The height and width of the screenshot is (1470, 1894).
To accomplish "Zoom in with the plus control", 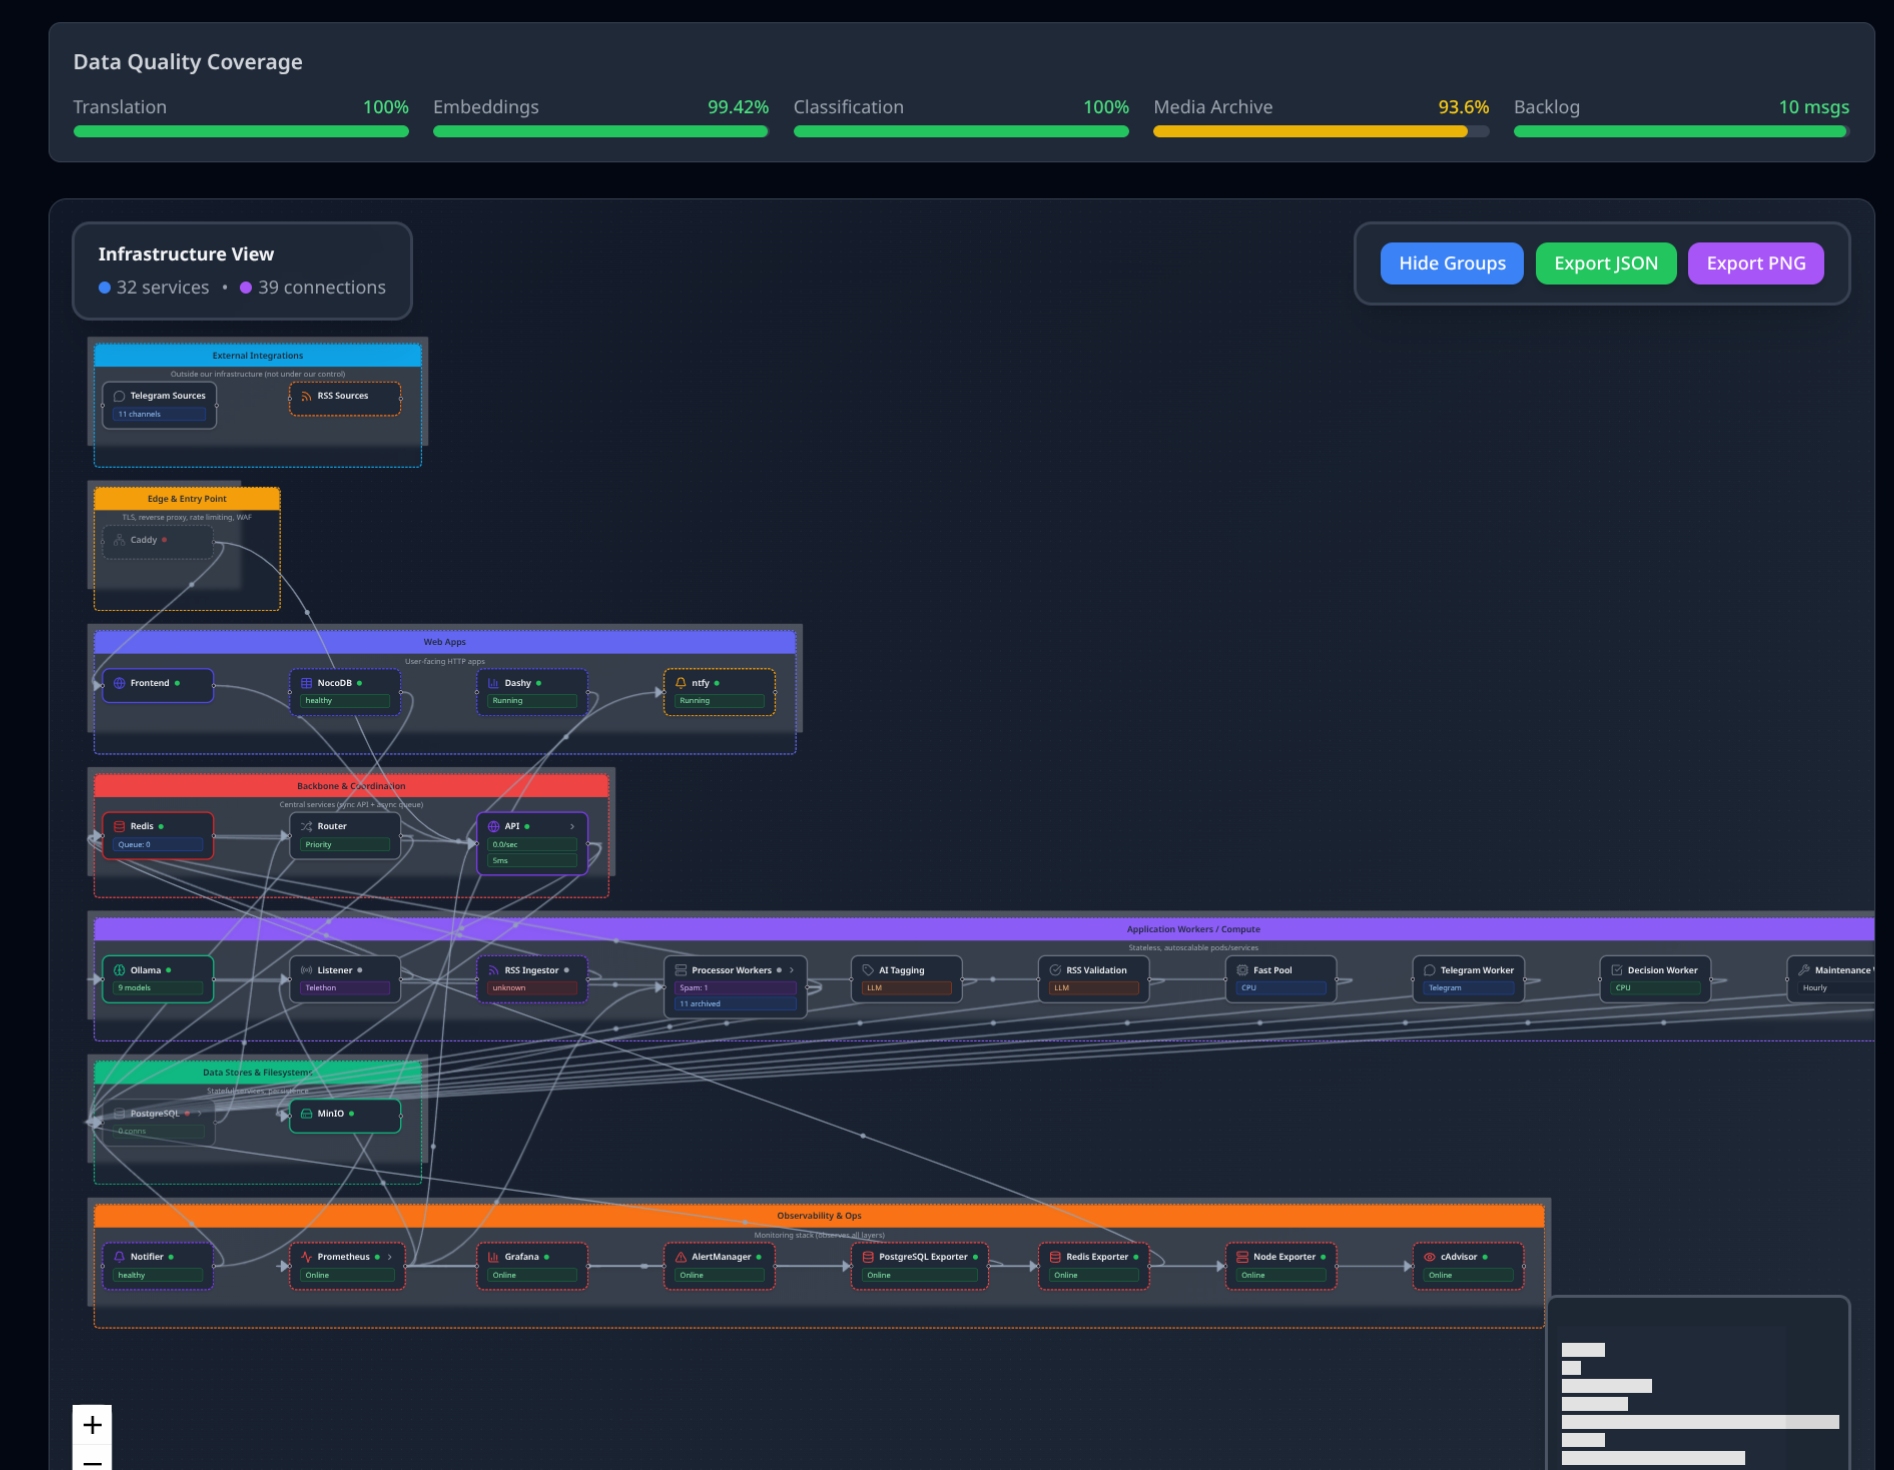I will click(x=92, y=1424).
